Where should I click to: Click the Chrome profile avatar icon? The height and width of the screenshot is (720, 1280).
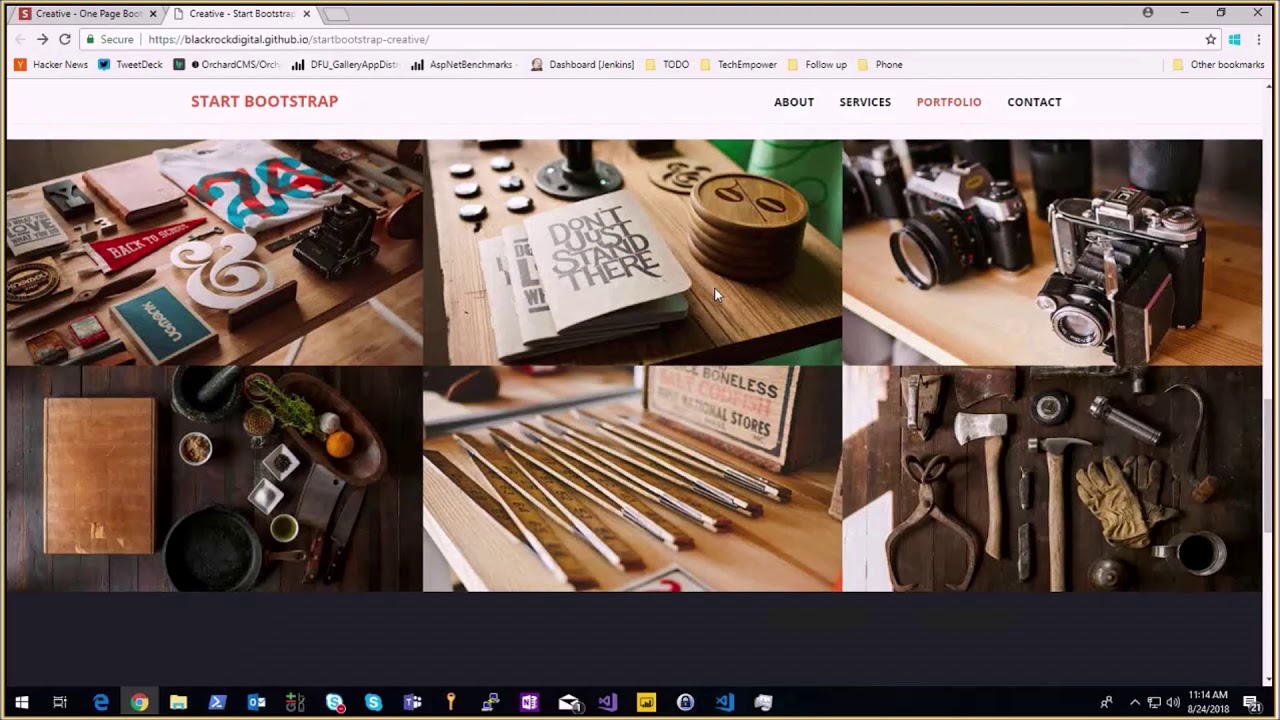tap(1148, 13)
